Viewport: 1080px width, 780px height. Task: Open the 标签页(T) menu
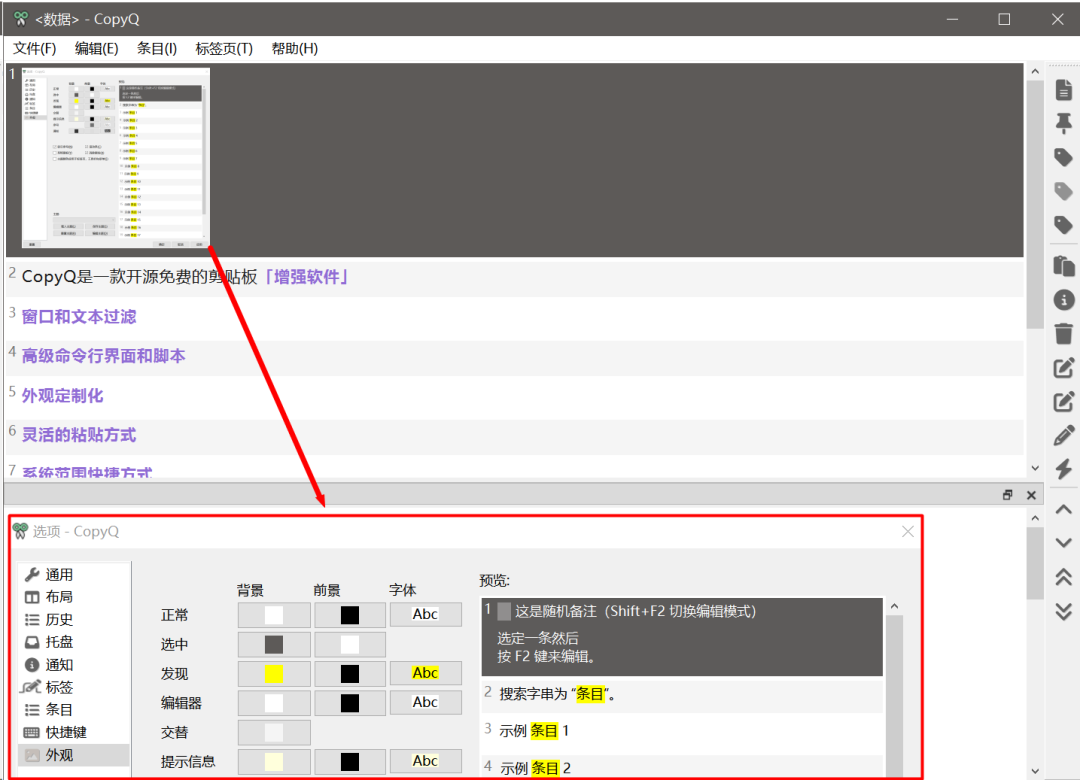point(224,48)
